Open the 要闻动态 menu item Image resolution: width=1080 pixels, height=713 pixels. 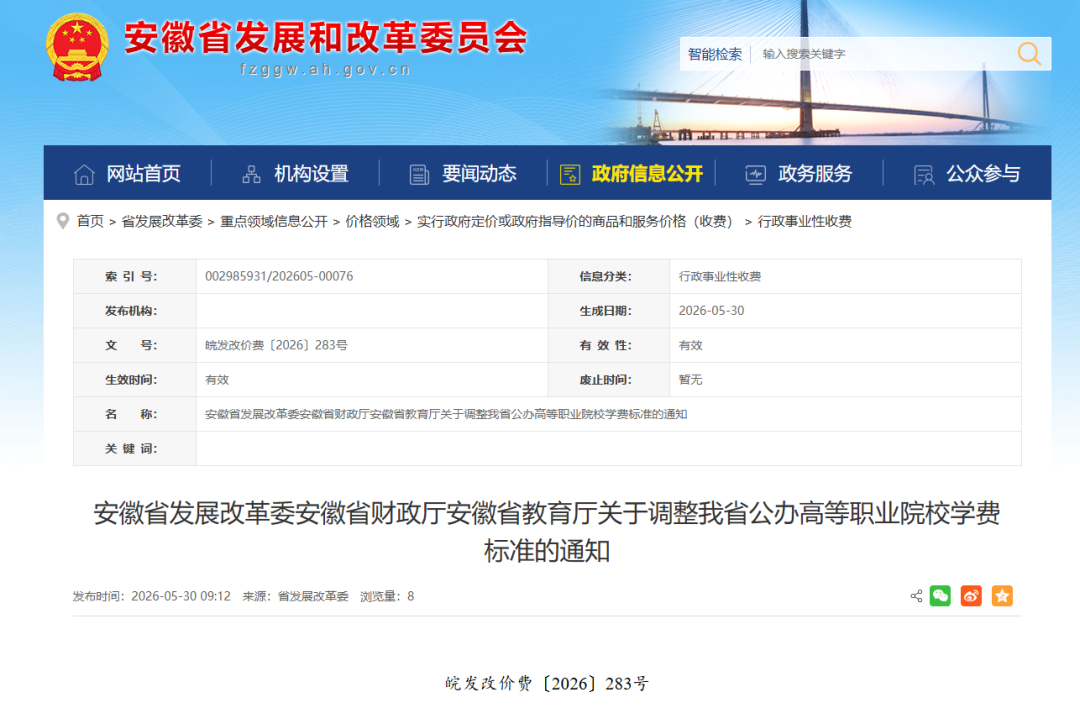tap(463, 174)
